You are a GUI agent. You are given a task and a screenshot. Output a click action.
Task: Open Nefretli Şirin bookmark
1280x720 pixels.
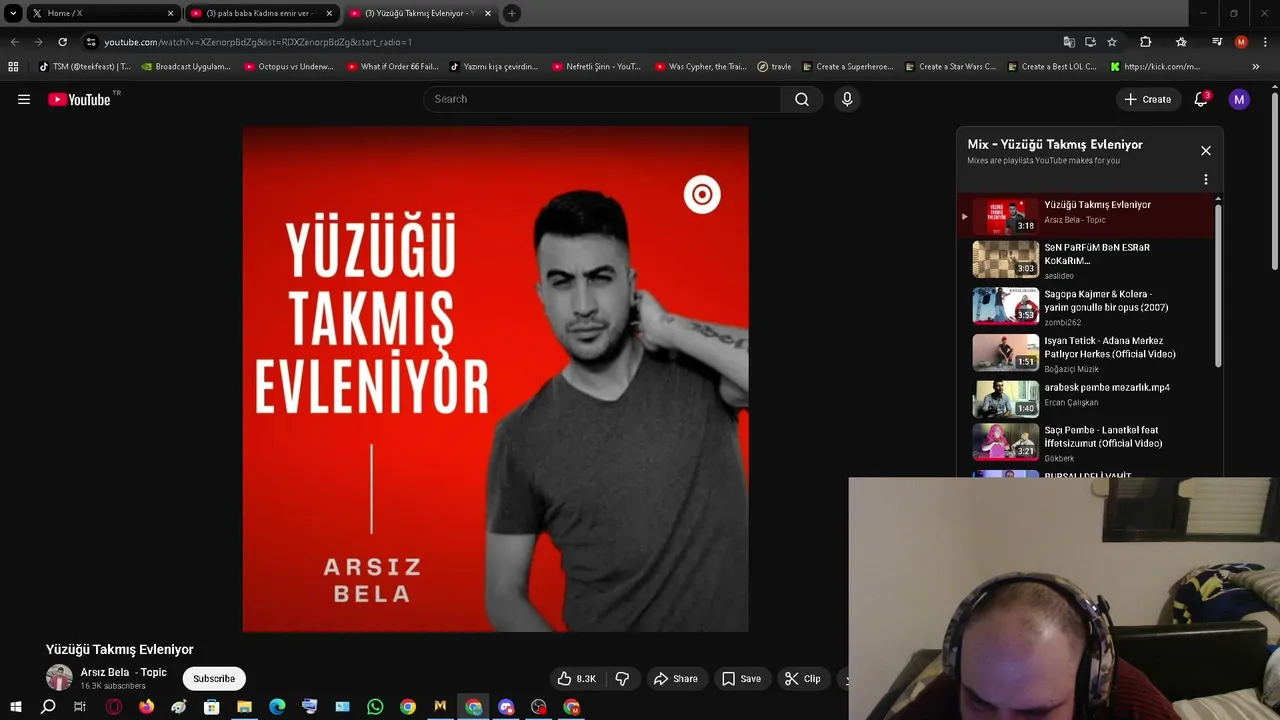598,67
